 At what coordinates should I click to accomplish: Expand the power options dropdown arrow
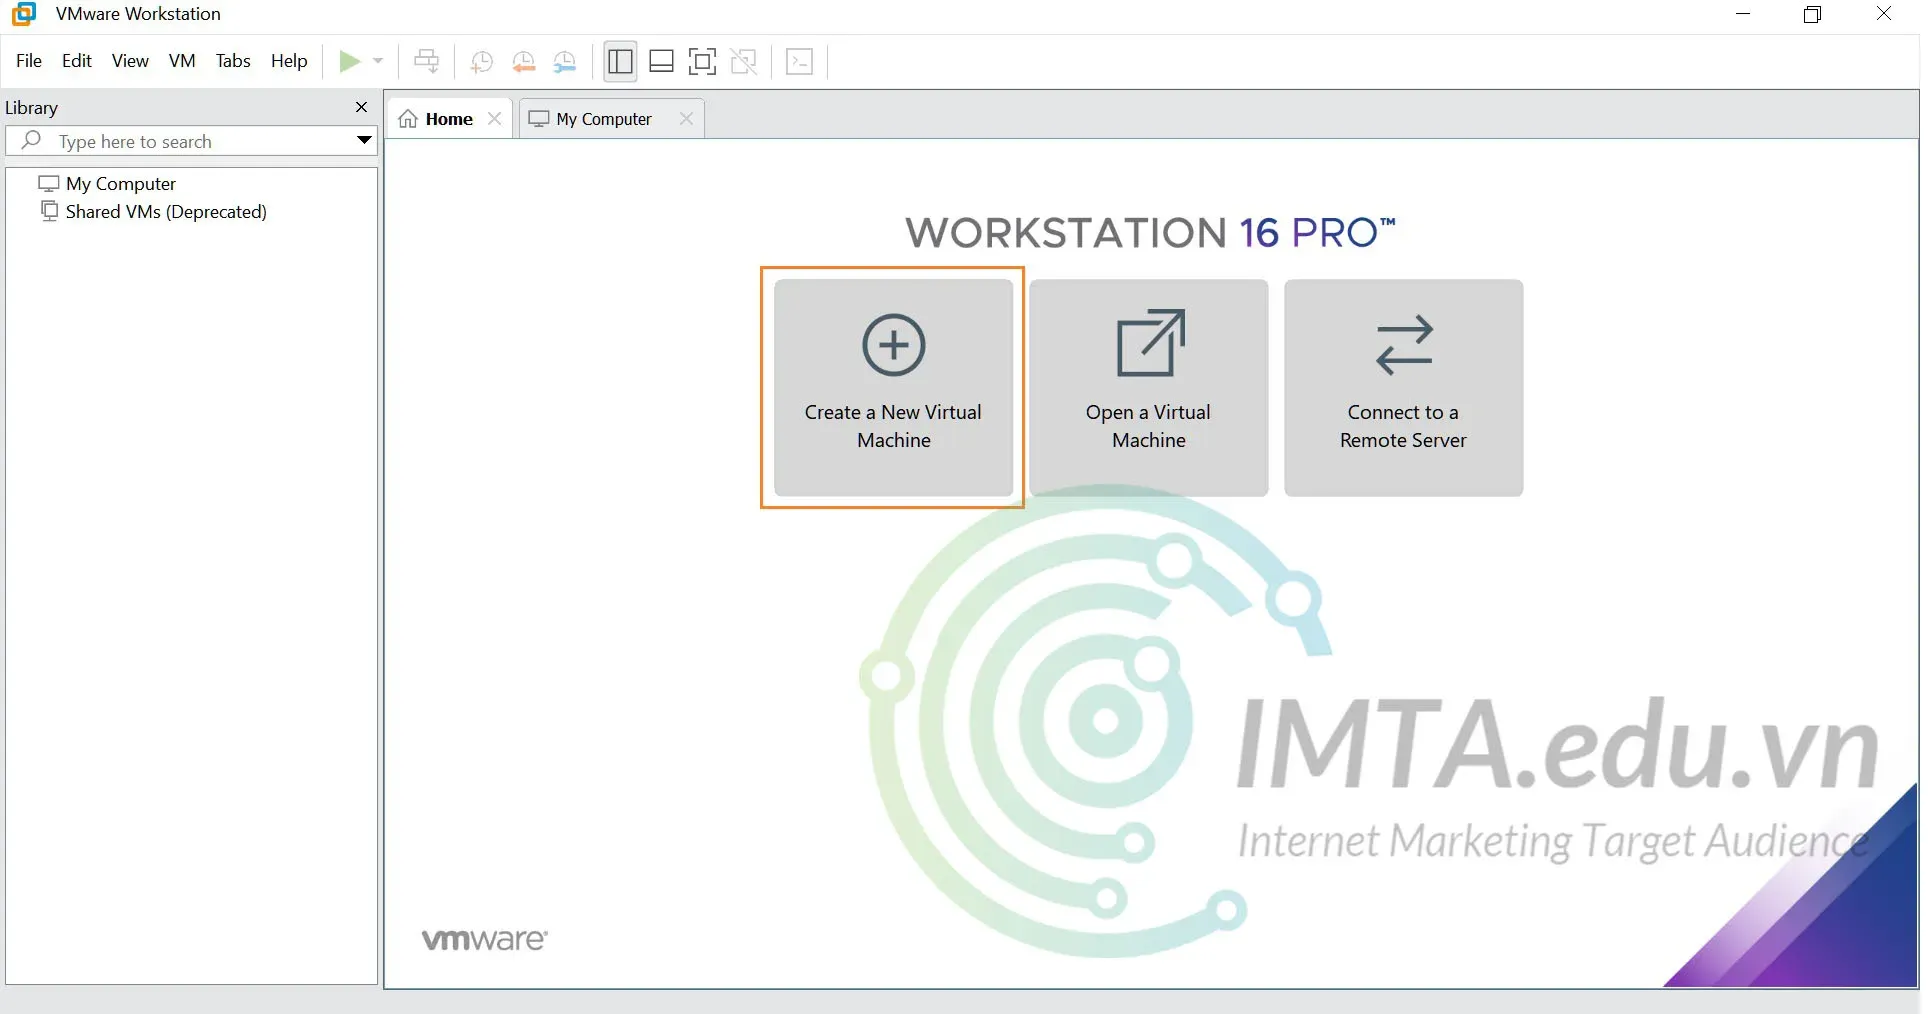click(378, 62)
